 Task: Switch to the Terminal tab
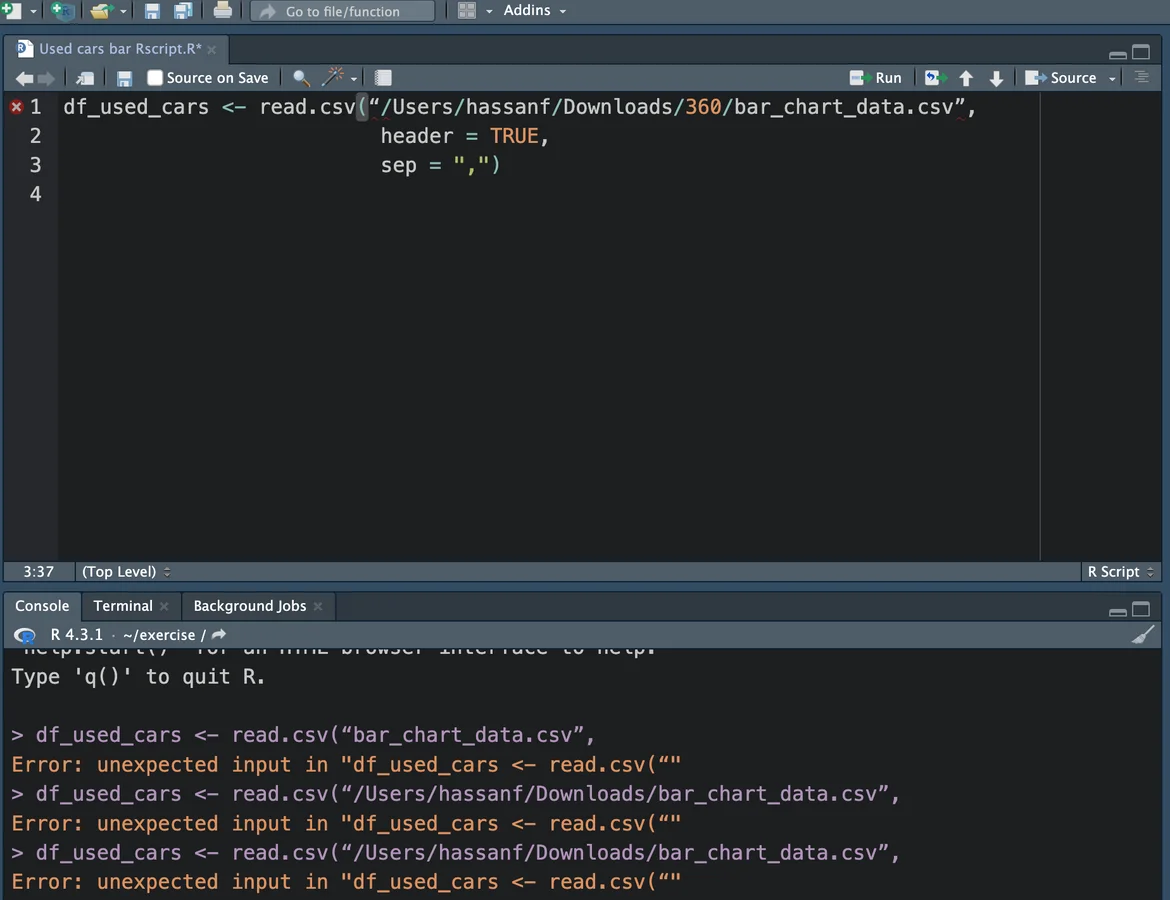point(123,606)
